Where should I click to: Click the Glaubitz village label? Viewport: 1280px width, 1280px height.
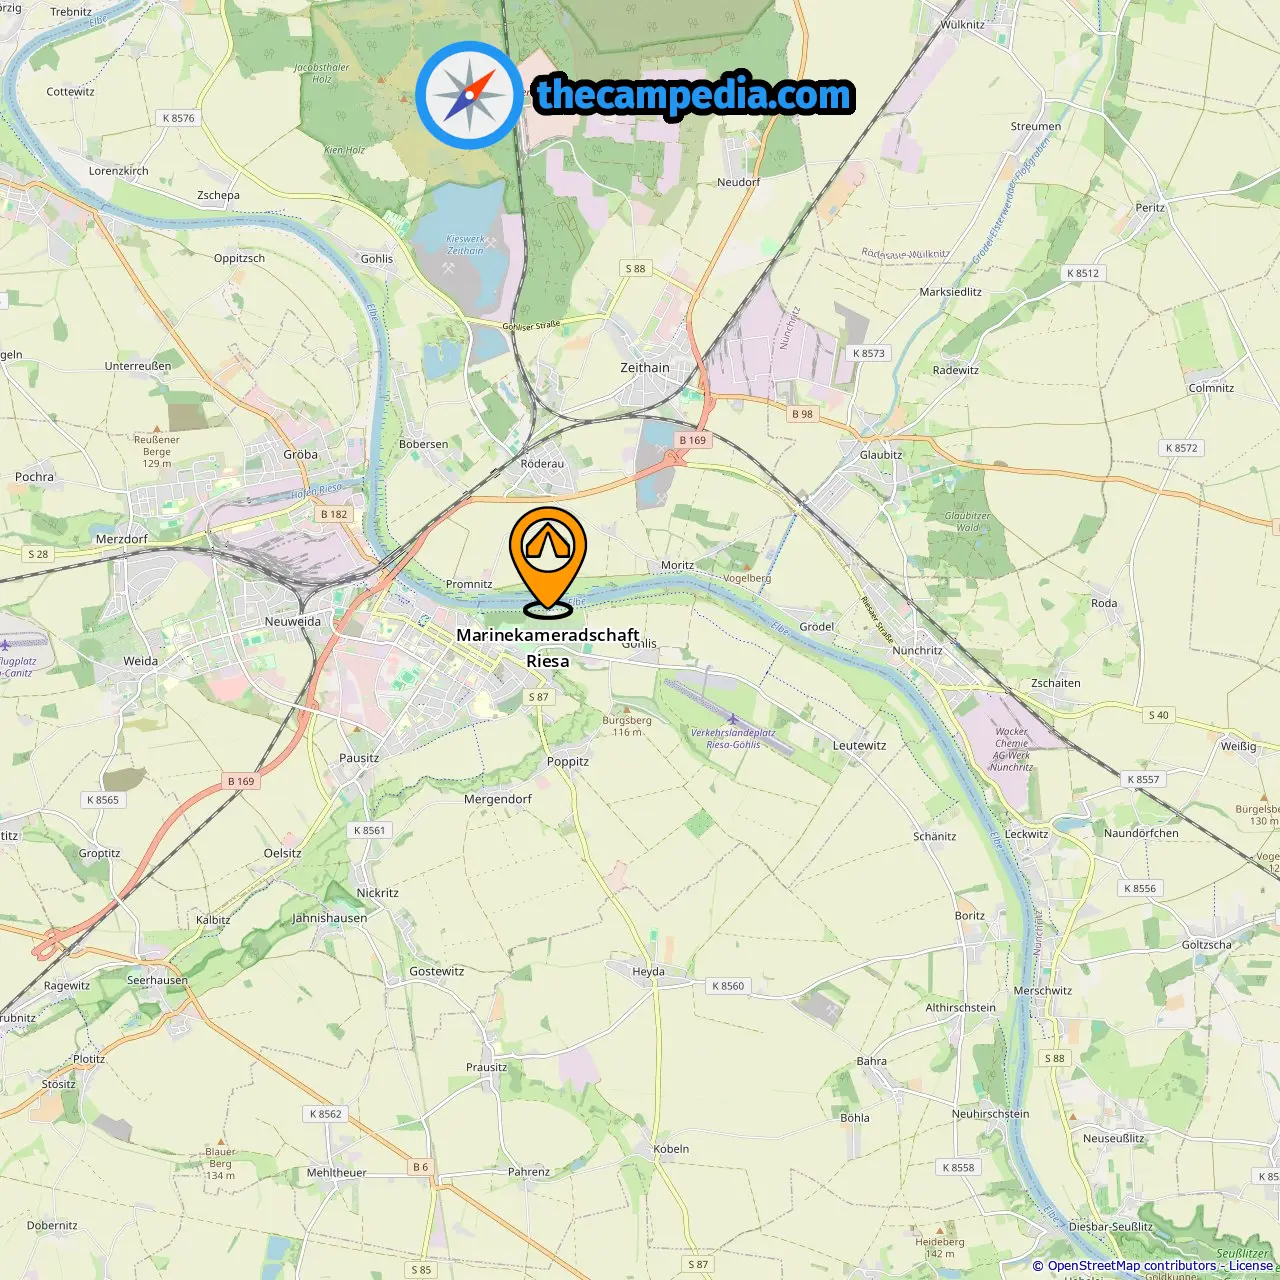click(x=881, y=454)
